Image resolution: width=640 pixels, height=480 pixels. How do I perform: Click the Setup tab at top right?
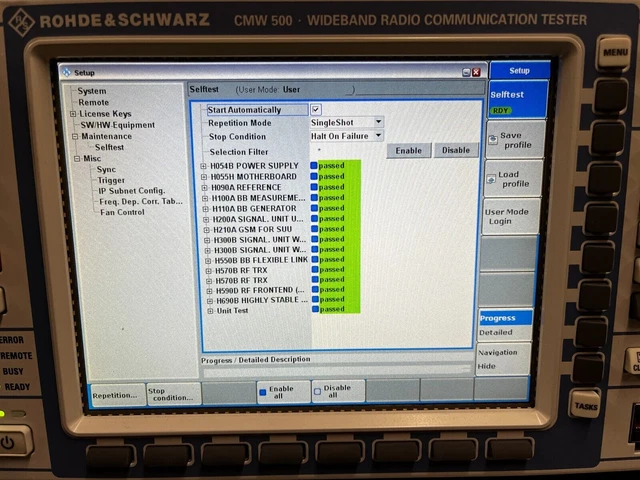point(520,71)
